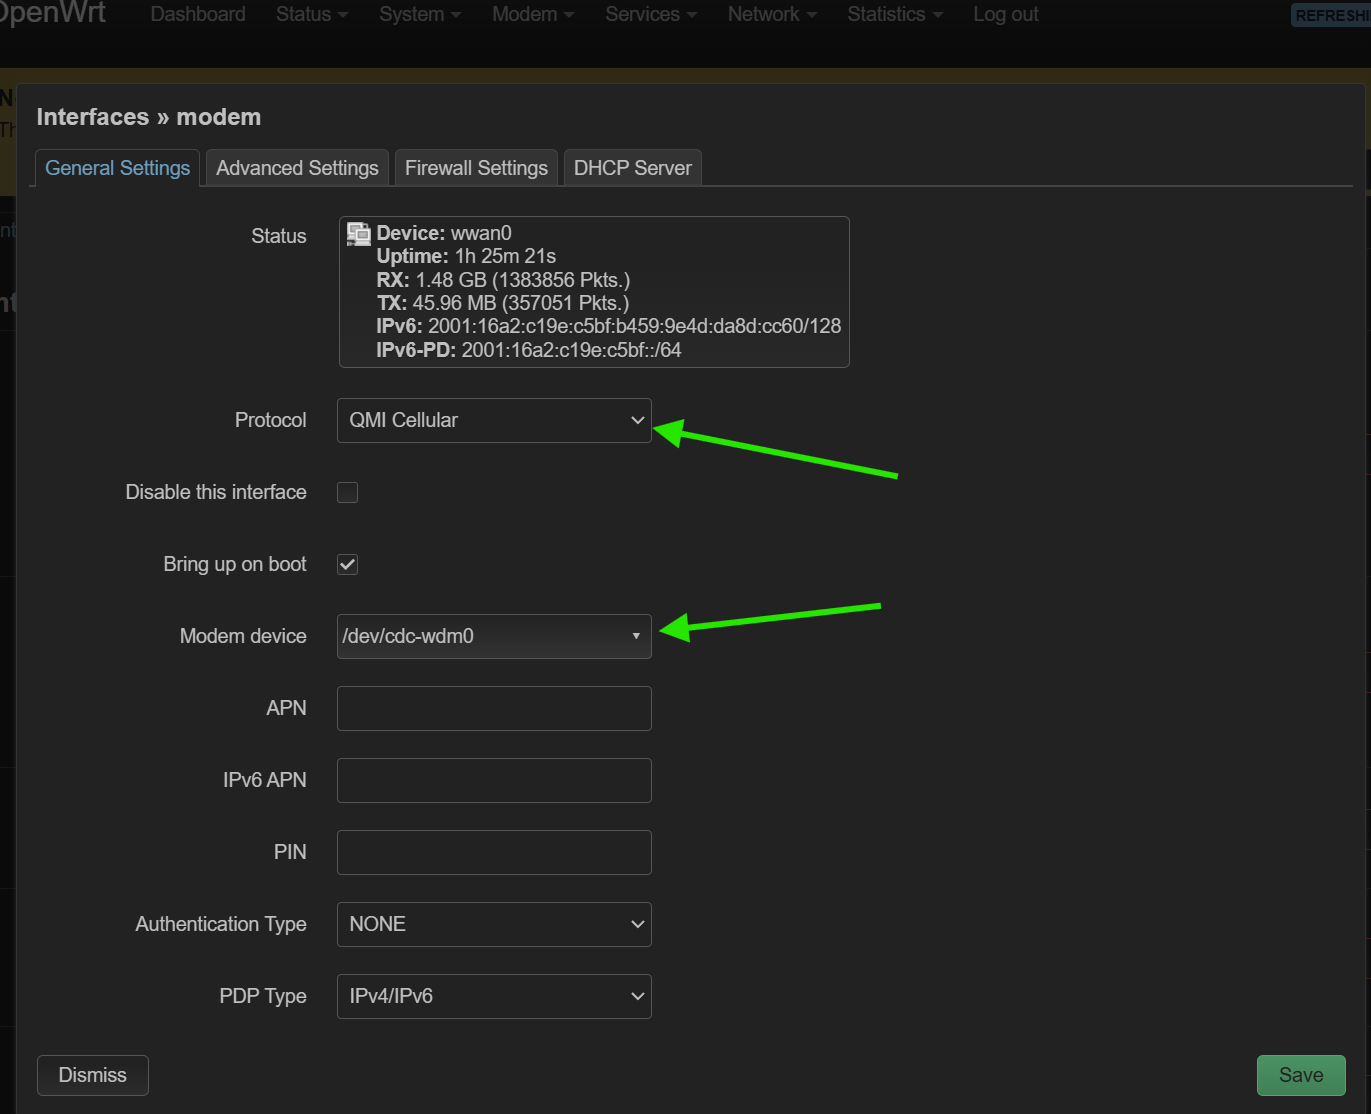1371x1114 pixels.
Task: Switch to General Settings tab
Action: point(117,168)
